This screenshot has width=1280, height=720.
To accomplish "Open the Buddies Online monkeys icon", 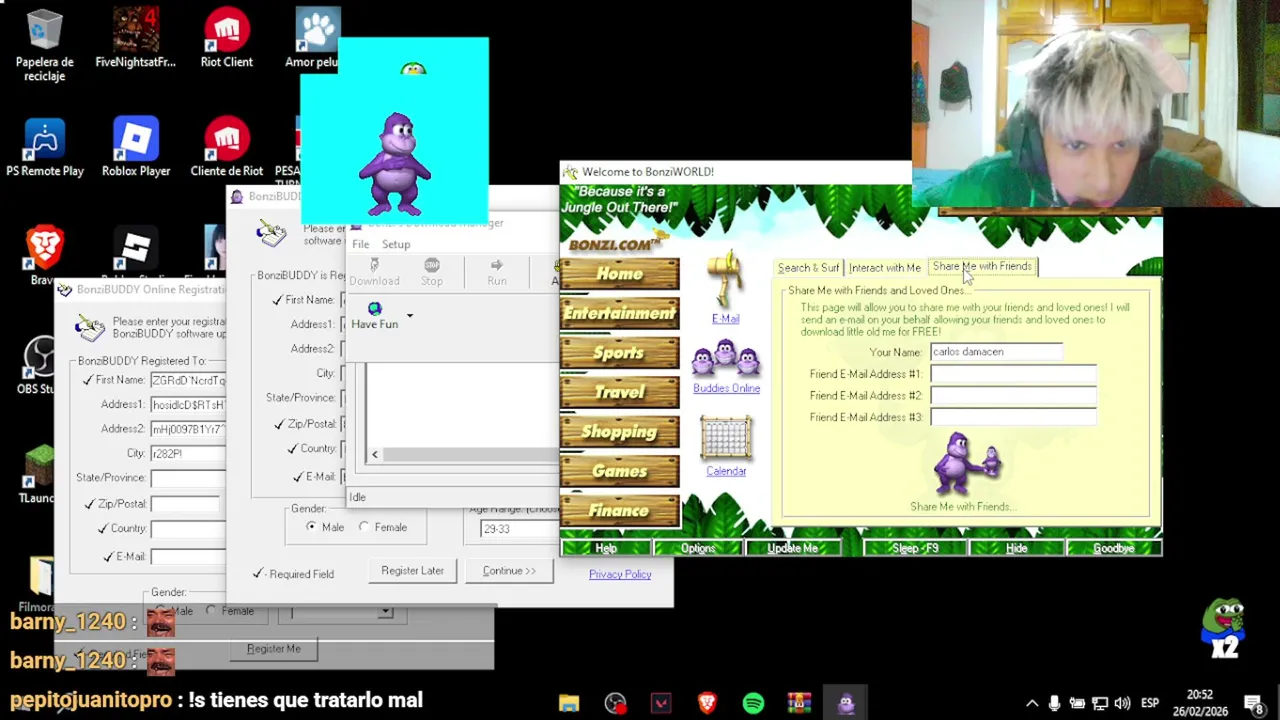I will click(x=726, y=360).
